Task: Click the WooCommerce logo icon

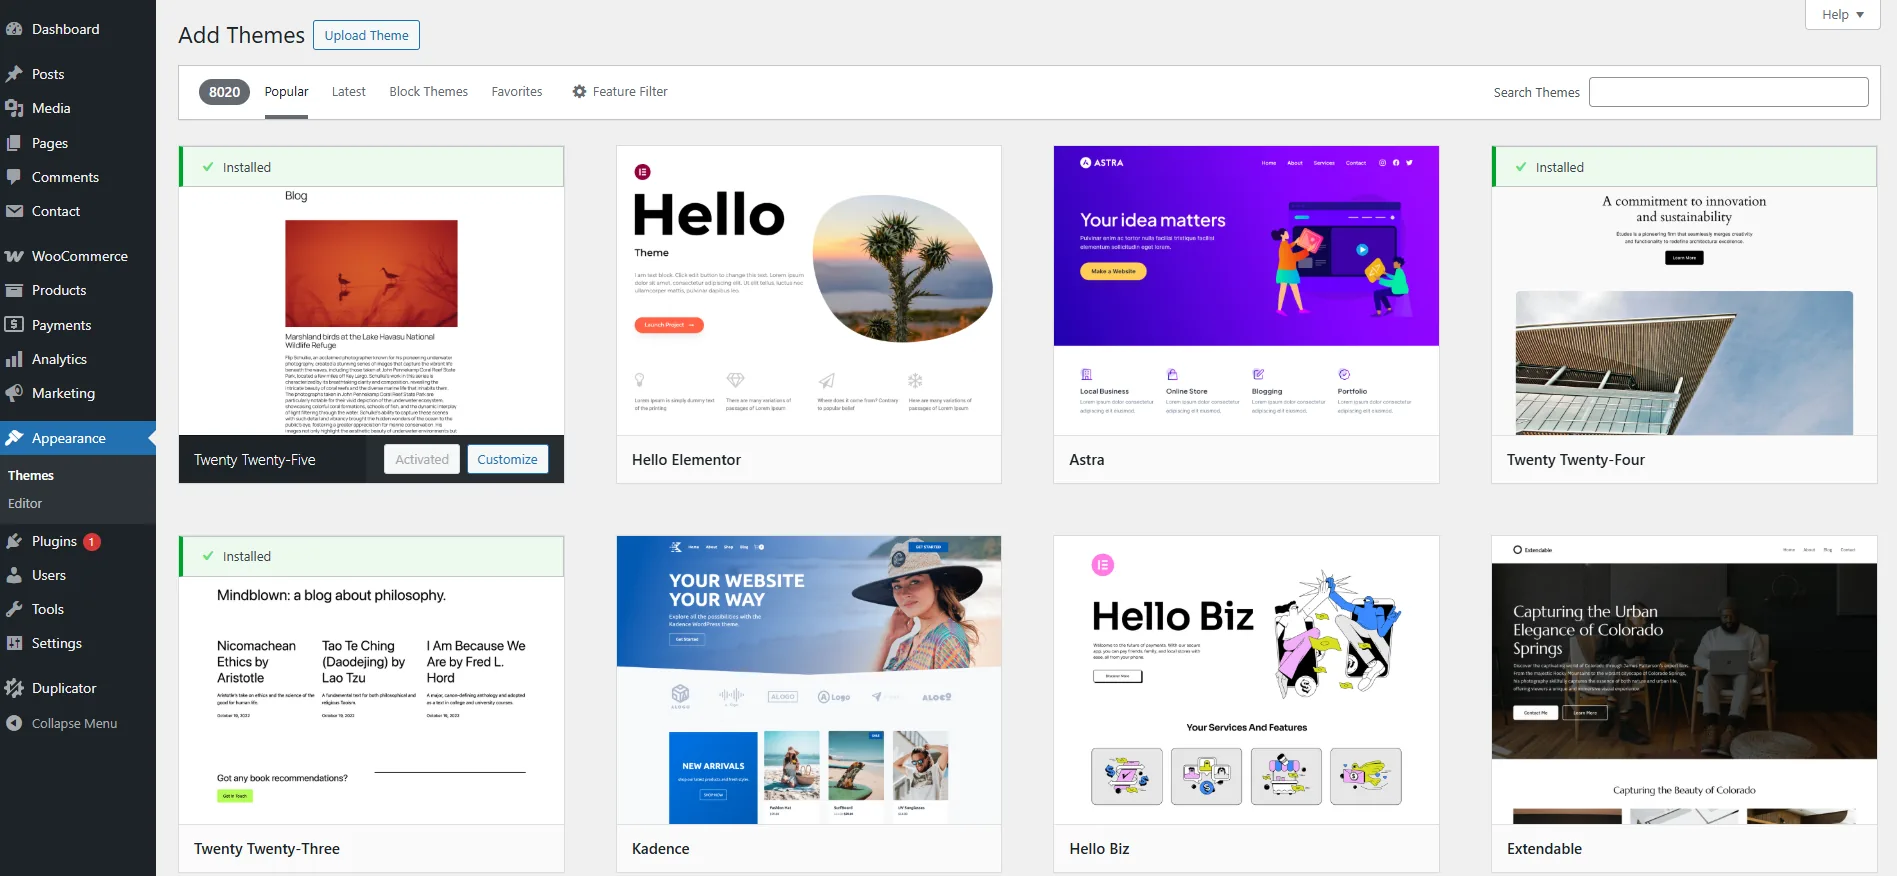Action: point(14,256)
